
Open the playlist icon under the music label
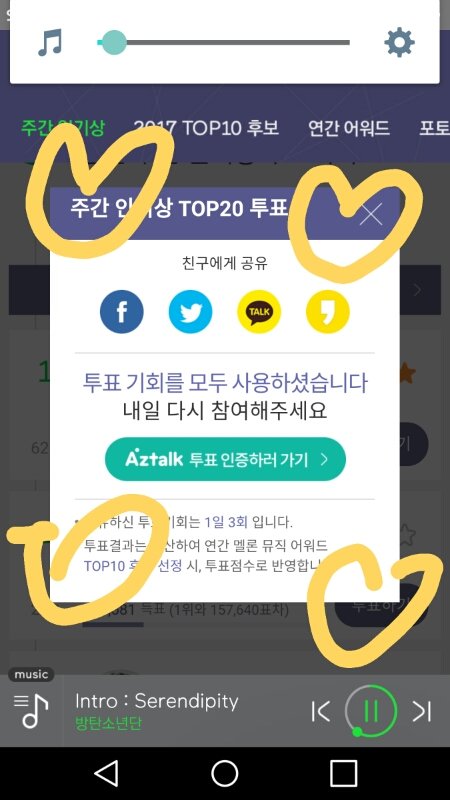31,711
